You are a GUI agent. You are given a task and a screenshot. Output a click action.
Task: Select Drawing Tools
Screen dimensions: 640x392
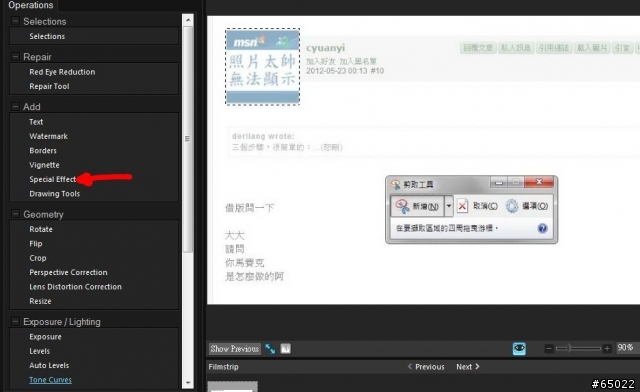click(x=54, y=194)
